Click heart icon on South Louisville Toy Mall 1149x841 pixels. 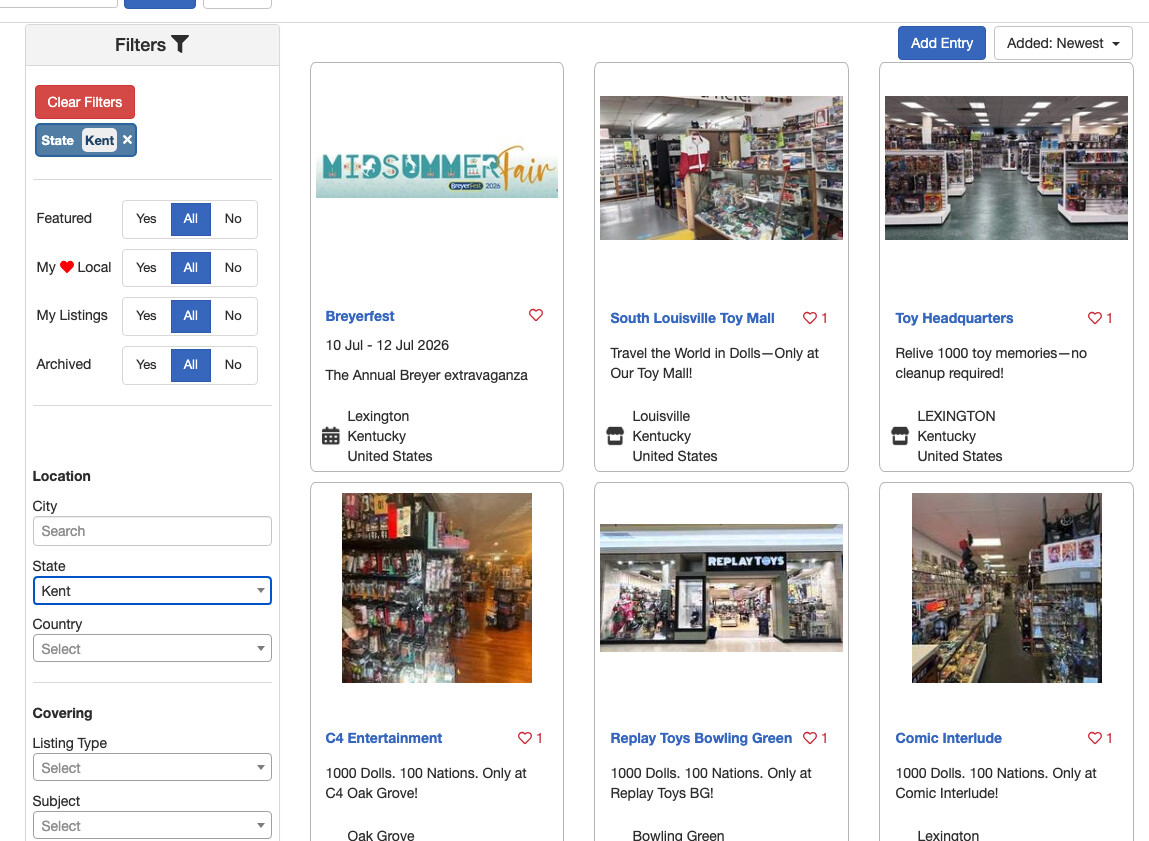810,318
